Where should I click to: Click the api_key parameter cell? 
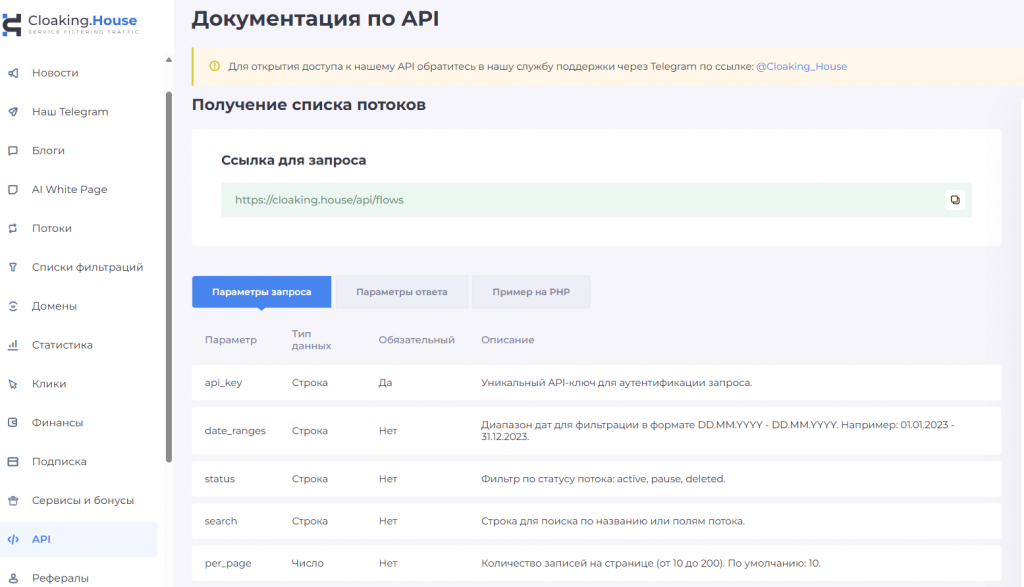pos(223,383)
